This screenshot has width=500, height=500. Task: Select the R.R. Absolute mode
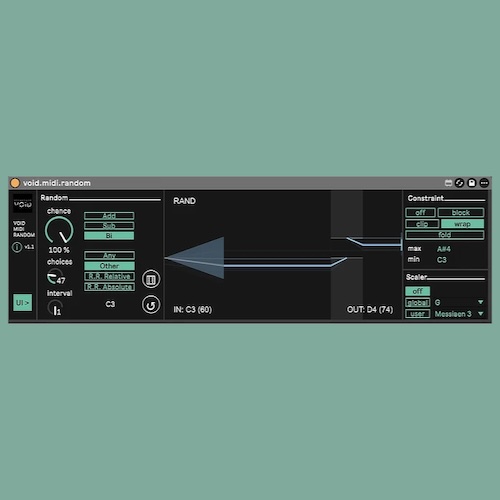click(x=109, y=287)
